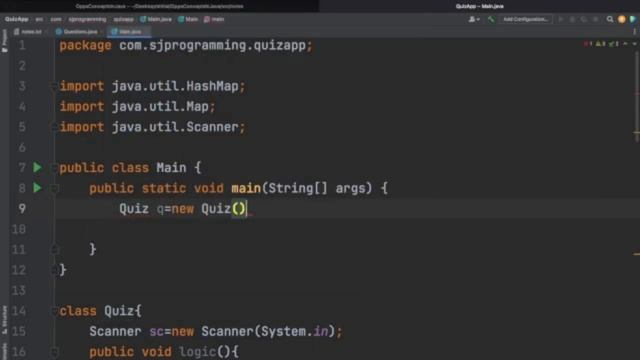Run the main method from the gutter
Viewport: 640px width, 360px height.
(x=37, y=188)
